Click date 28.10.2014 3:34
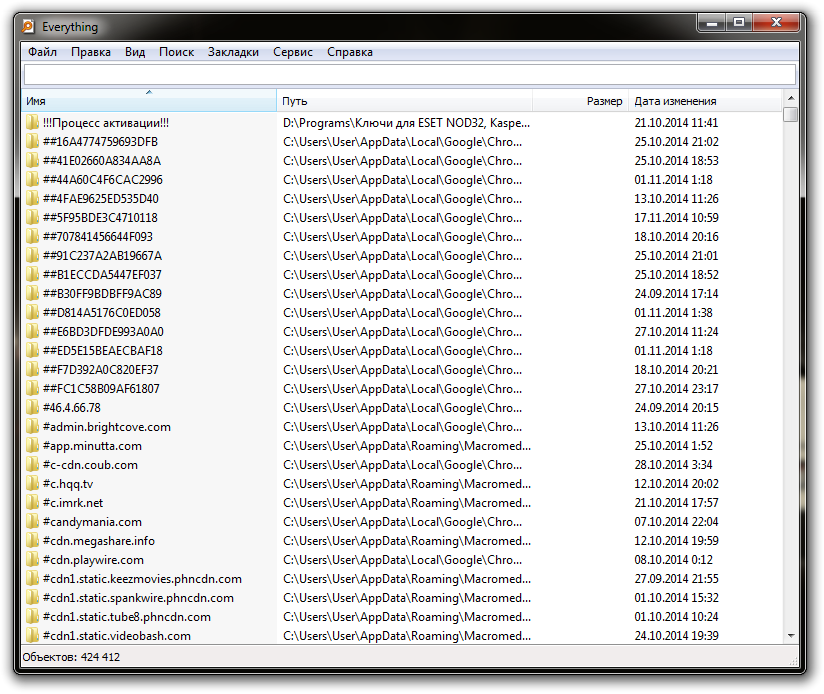Screen dimensions: 824x694 [673, 465]
